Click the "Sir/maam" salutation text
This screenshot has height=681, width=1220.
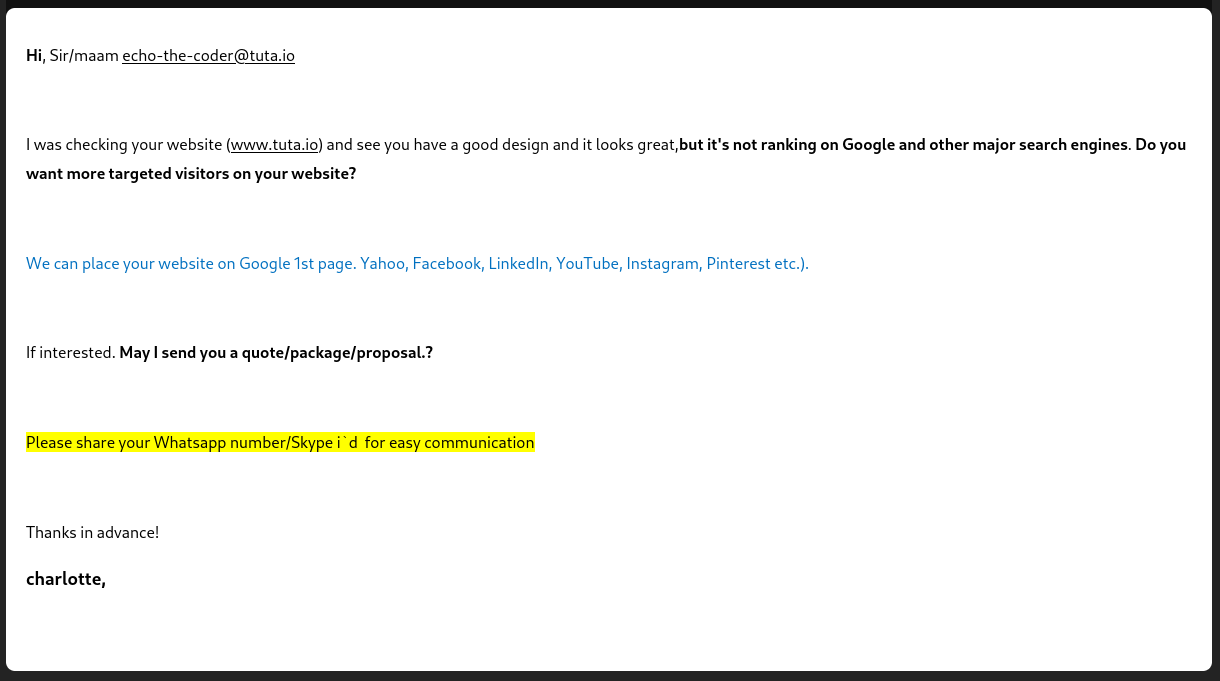tap(83, 56)
